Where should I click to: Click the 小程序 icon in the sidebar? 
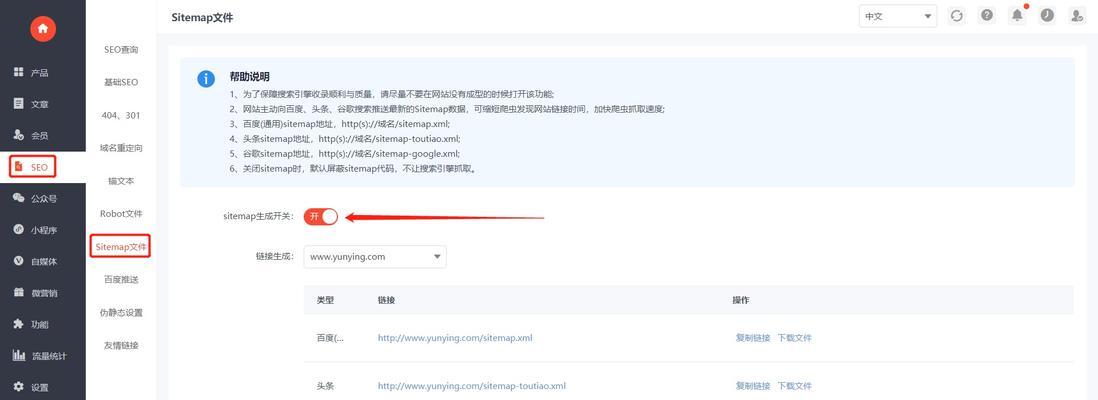pyautogui.click(x=19, y=230)
